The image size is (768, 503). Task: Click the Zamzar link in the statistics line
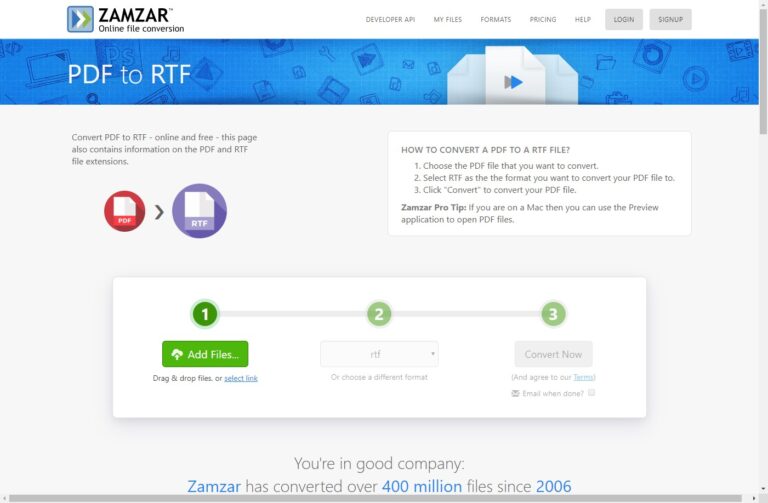[x=214, y=486]
